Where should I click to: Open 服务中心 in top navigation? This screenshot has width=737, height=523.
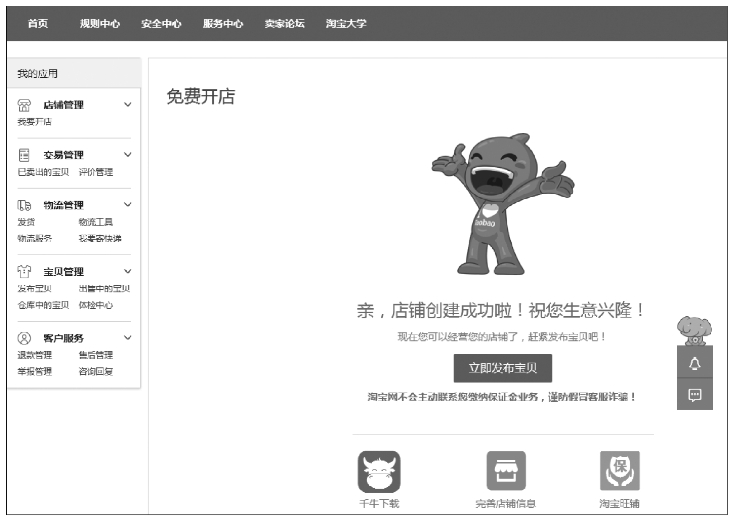point(223,23)
